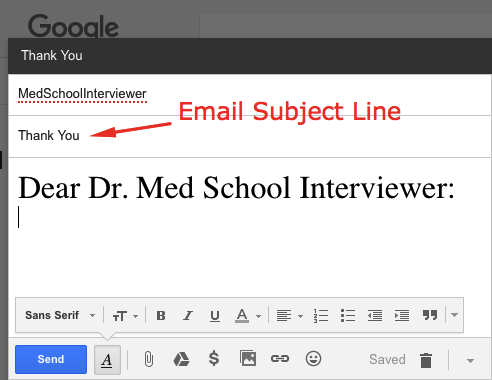492x380 pixels.
Task: Toggle underline formatting
Action: [215, 316]
